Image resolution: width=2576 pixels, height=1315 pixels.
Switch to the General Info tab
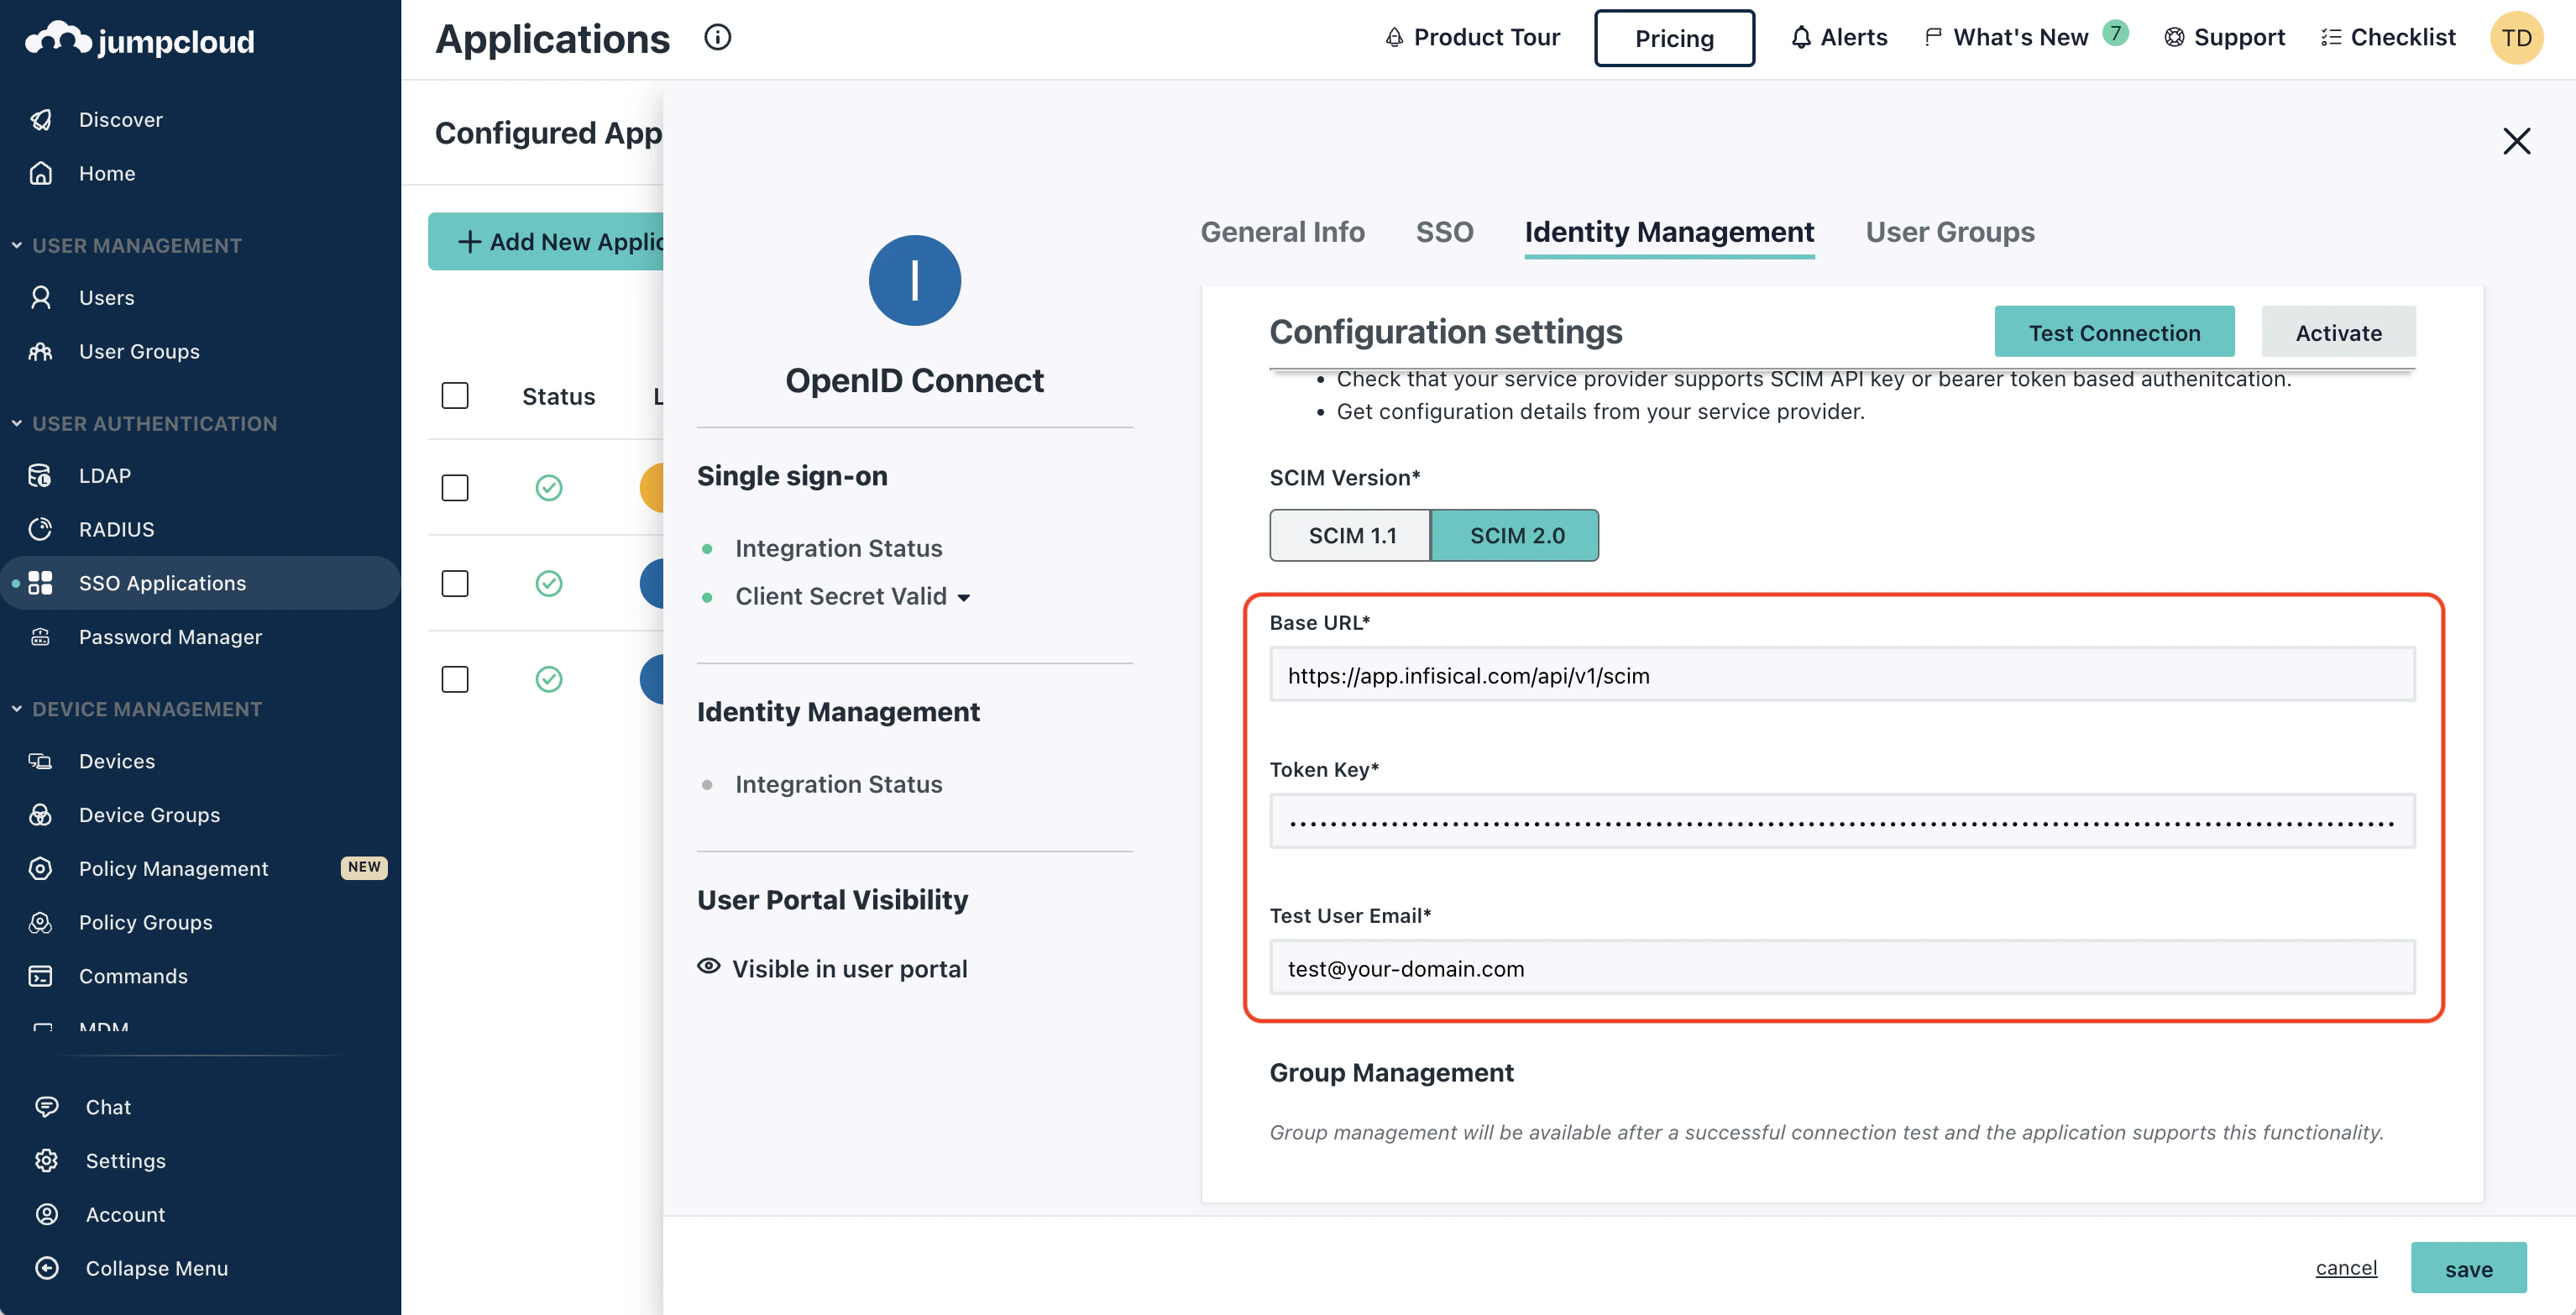[1282, 232]
